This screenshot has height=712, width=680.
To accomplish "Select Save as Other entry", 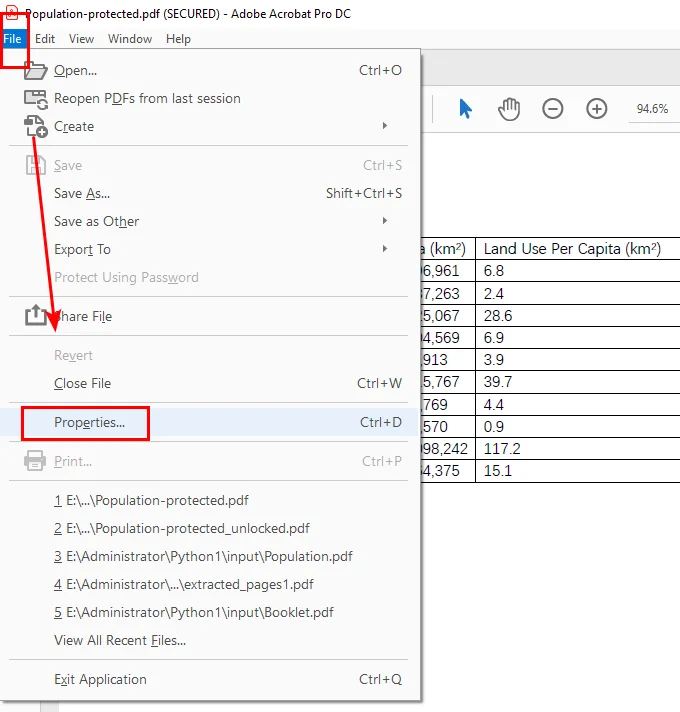I will click(209, 221).
